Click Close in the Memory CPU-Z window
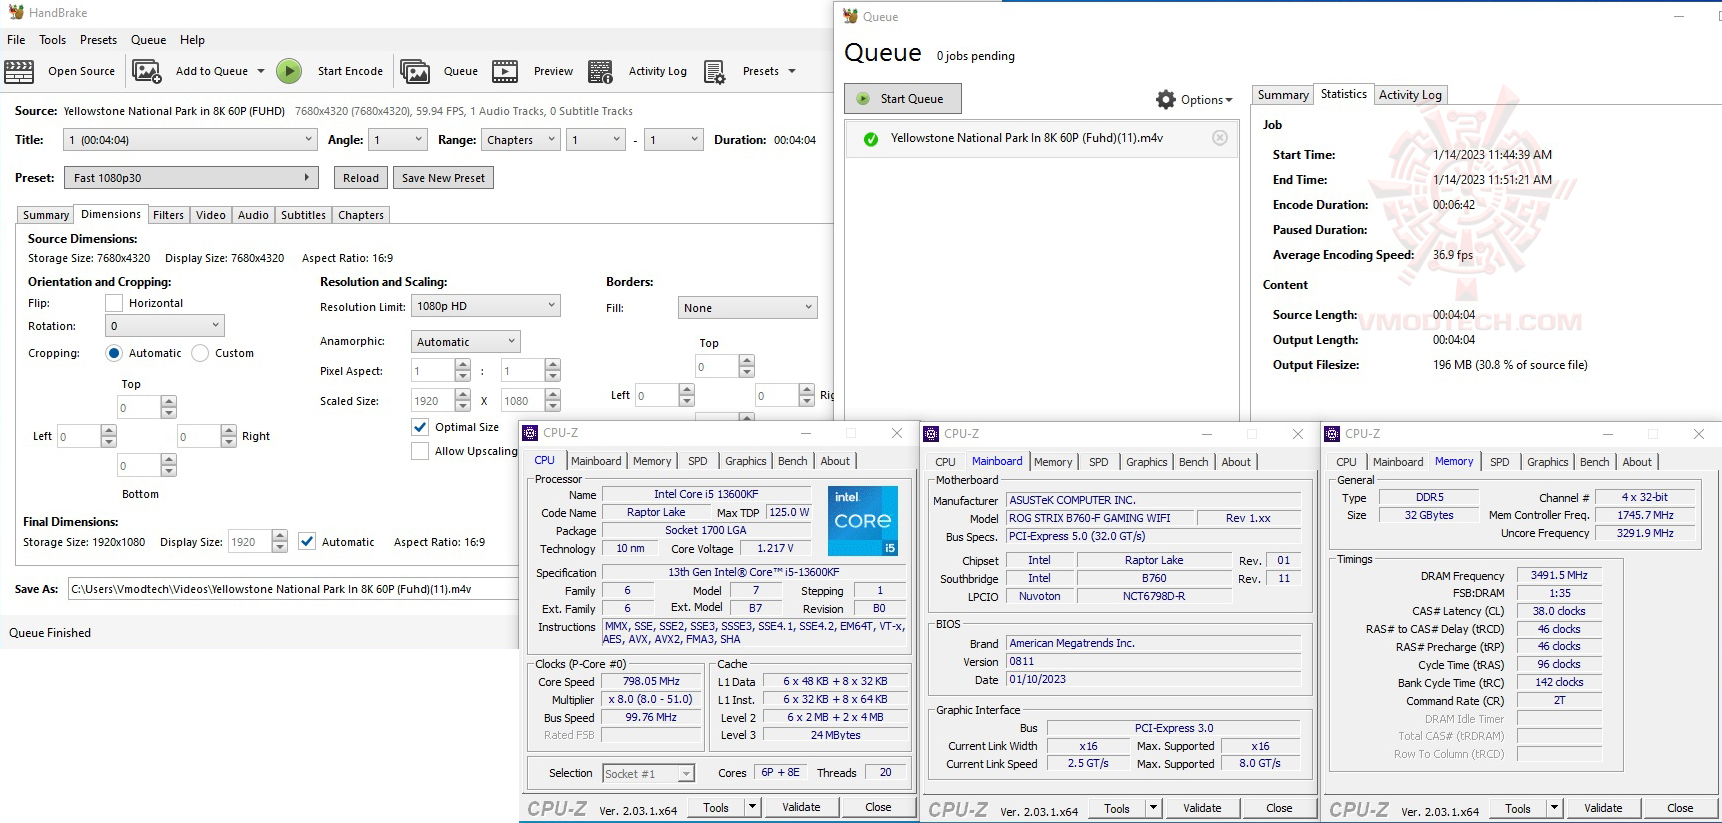 point(1680,809)
